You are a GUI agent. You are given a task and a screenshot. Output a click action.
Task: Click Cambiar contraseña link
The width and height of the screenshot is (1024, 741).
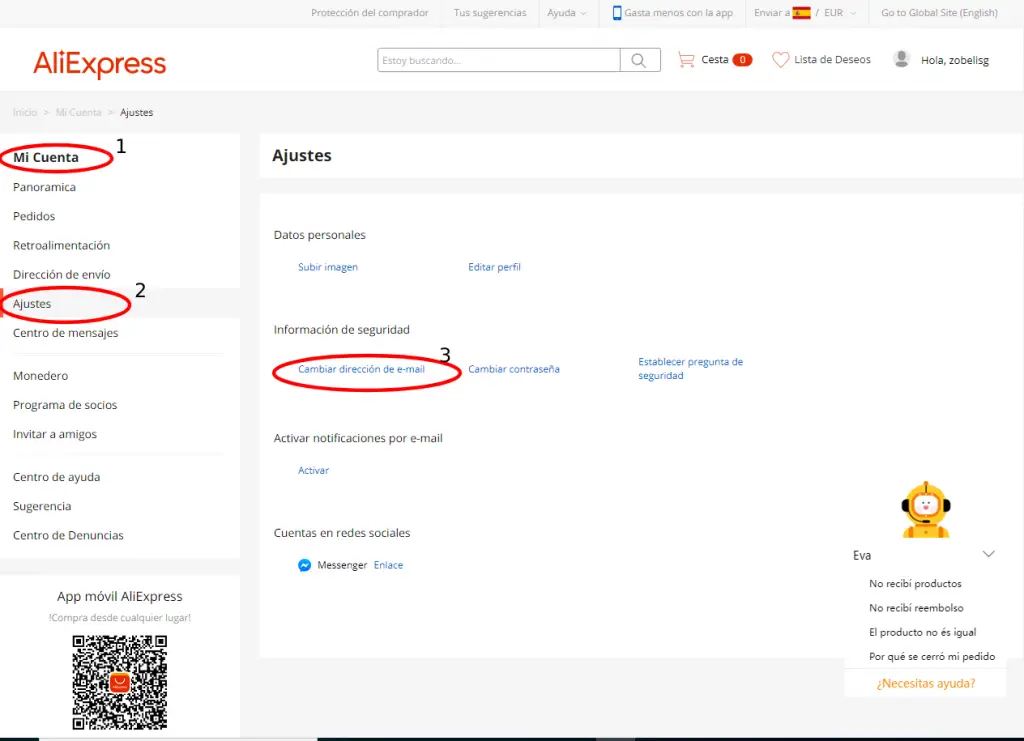coord(514,369)
